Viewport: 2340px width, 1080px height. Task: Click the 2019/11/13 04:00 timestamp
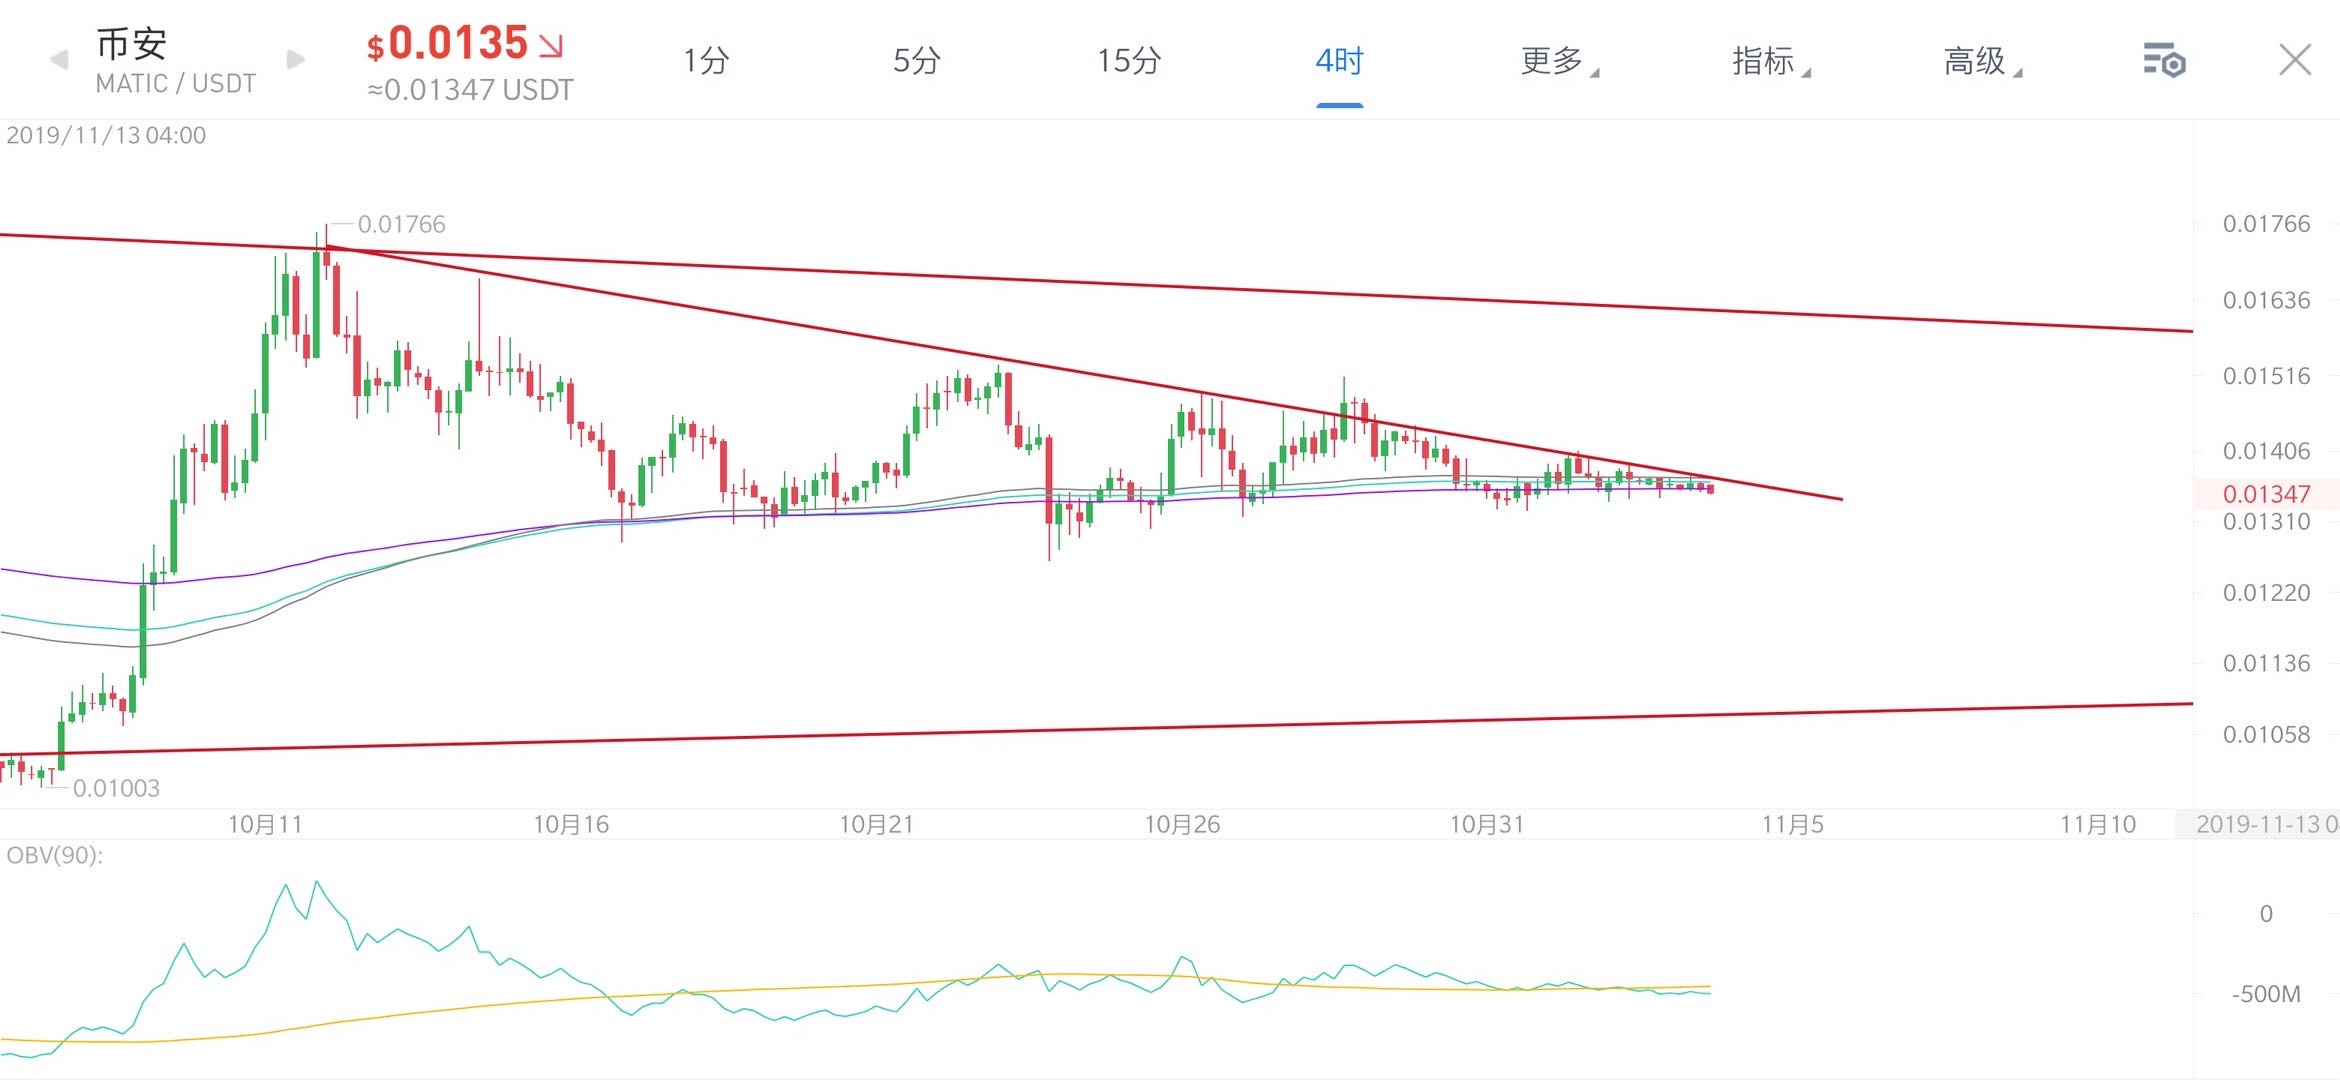[106, 135]
